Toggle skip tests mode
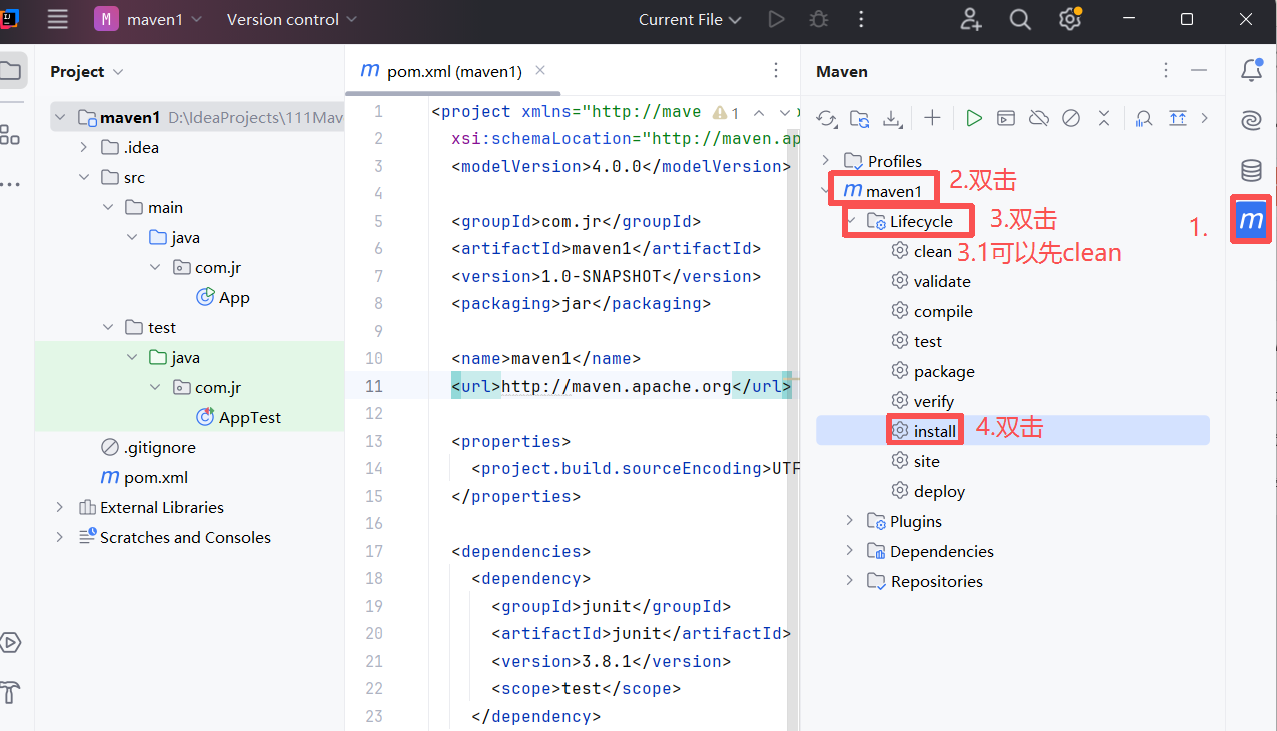The width and height of the screenshot is (1277, 731). [x=1071, y=118]
